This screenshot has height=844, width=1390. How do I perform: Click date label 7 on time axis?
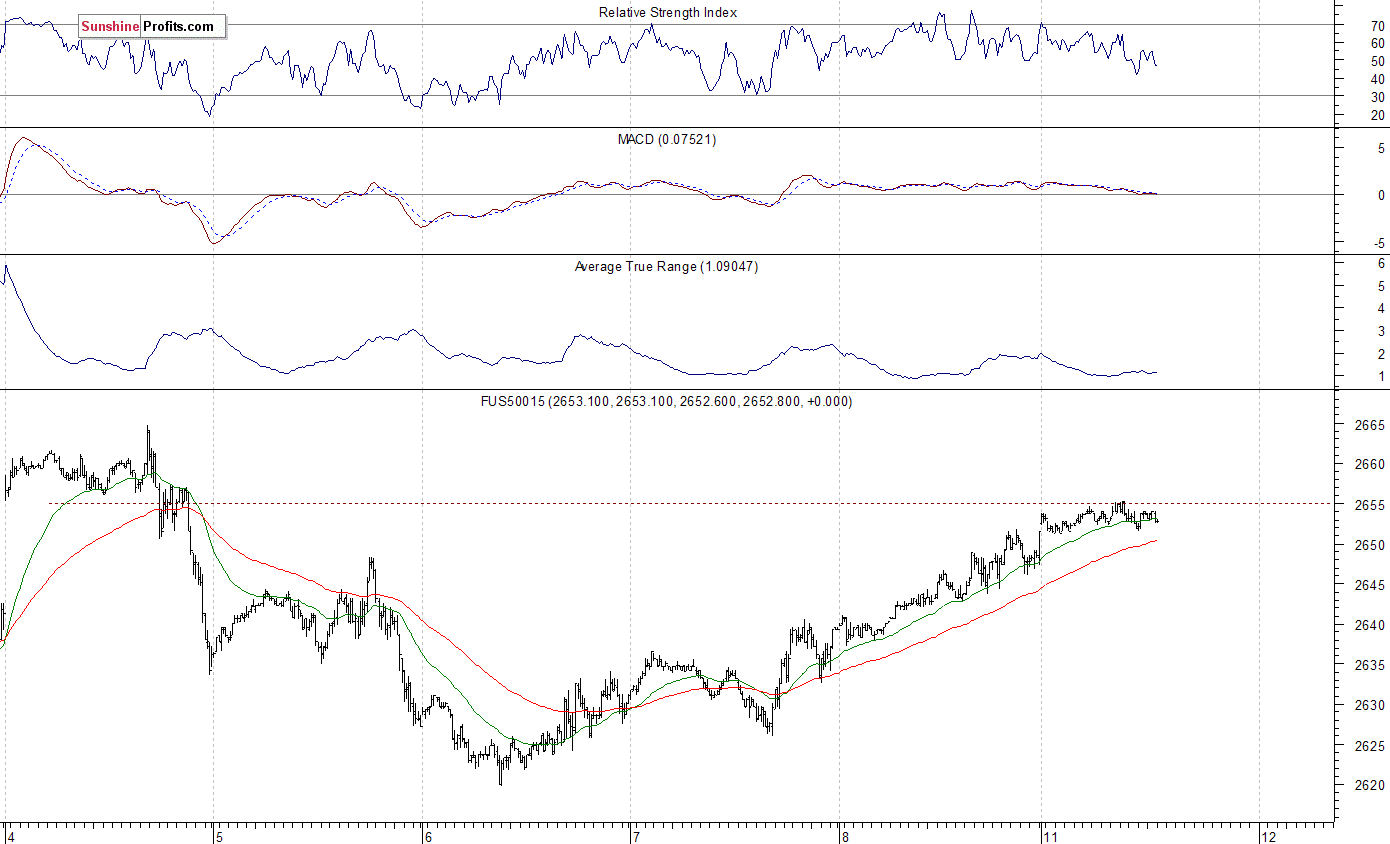636,836
